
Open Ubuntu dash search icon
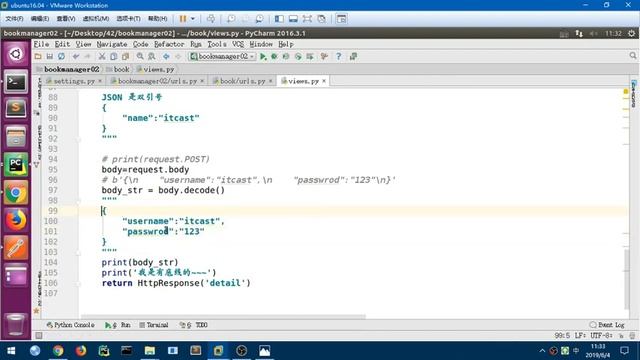tap(16, 54)
